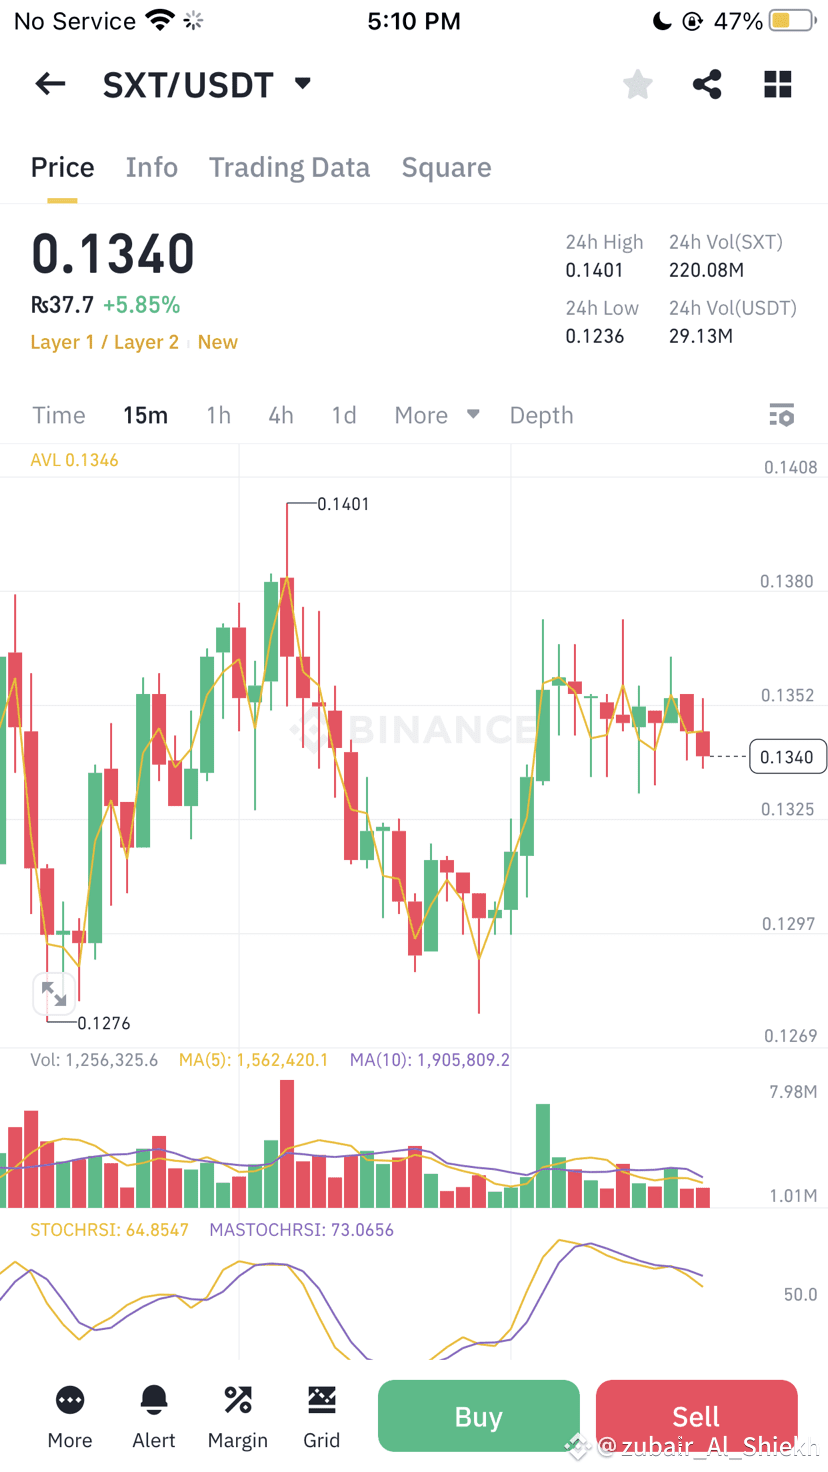Select the 4h candle interval

click(280, 414)
